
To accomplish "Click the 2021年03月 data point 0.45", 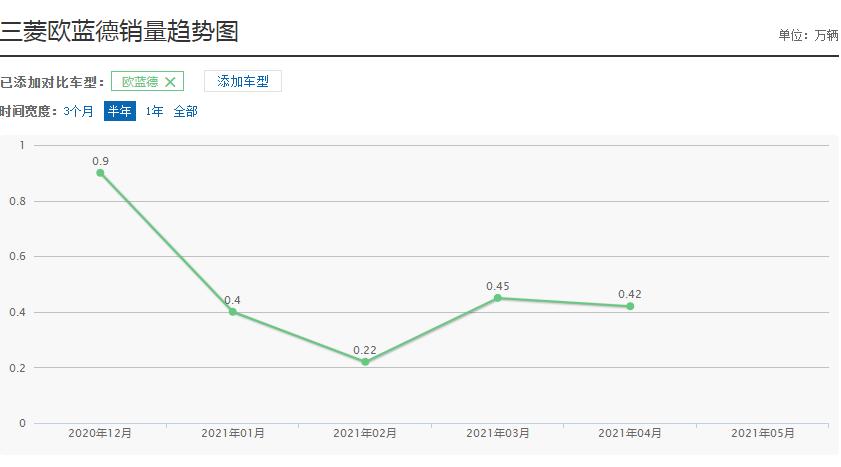I will click(498, 298).
